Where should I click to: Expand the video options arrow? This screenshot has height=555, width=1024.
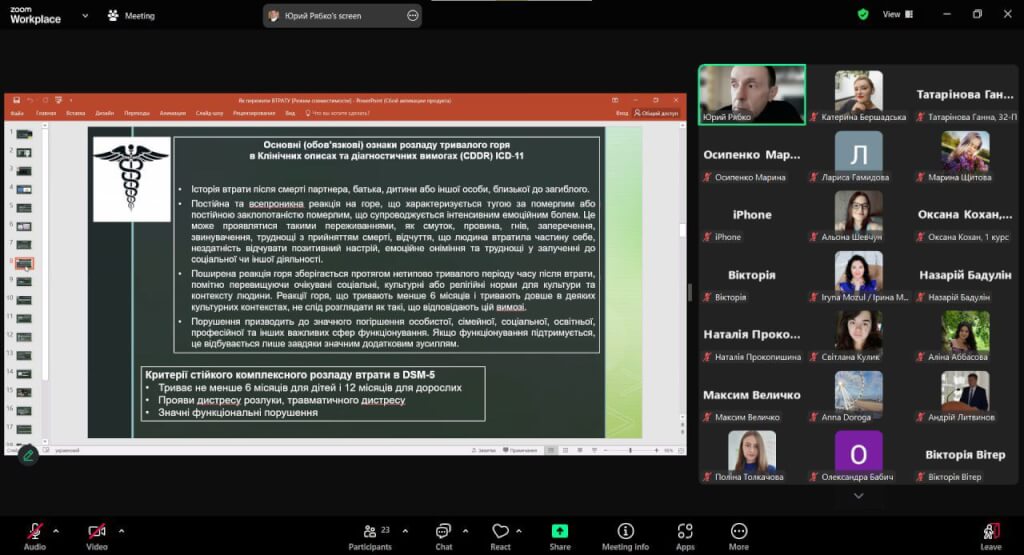(121, 530)
